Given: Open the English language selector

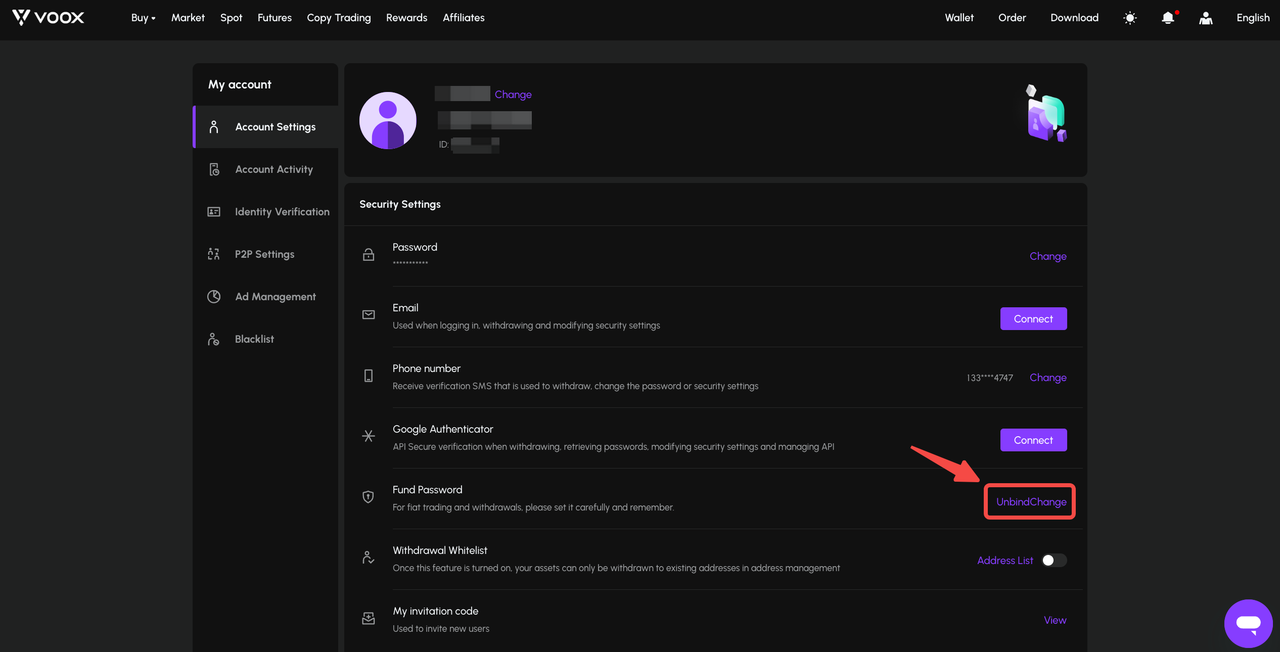Looking at the screenshot, I should click(x=1253, y=18).
